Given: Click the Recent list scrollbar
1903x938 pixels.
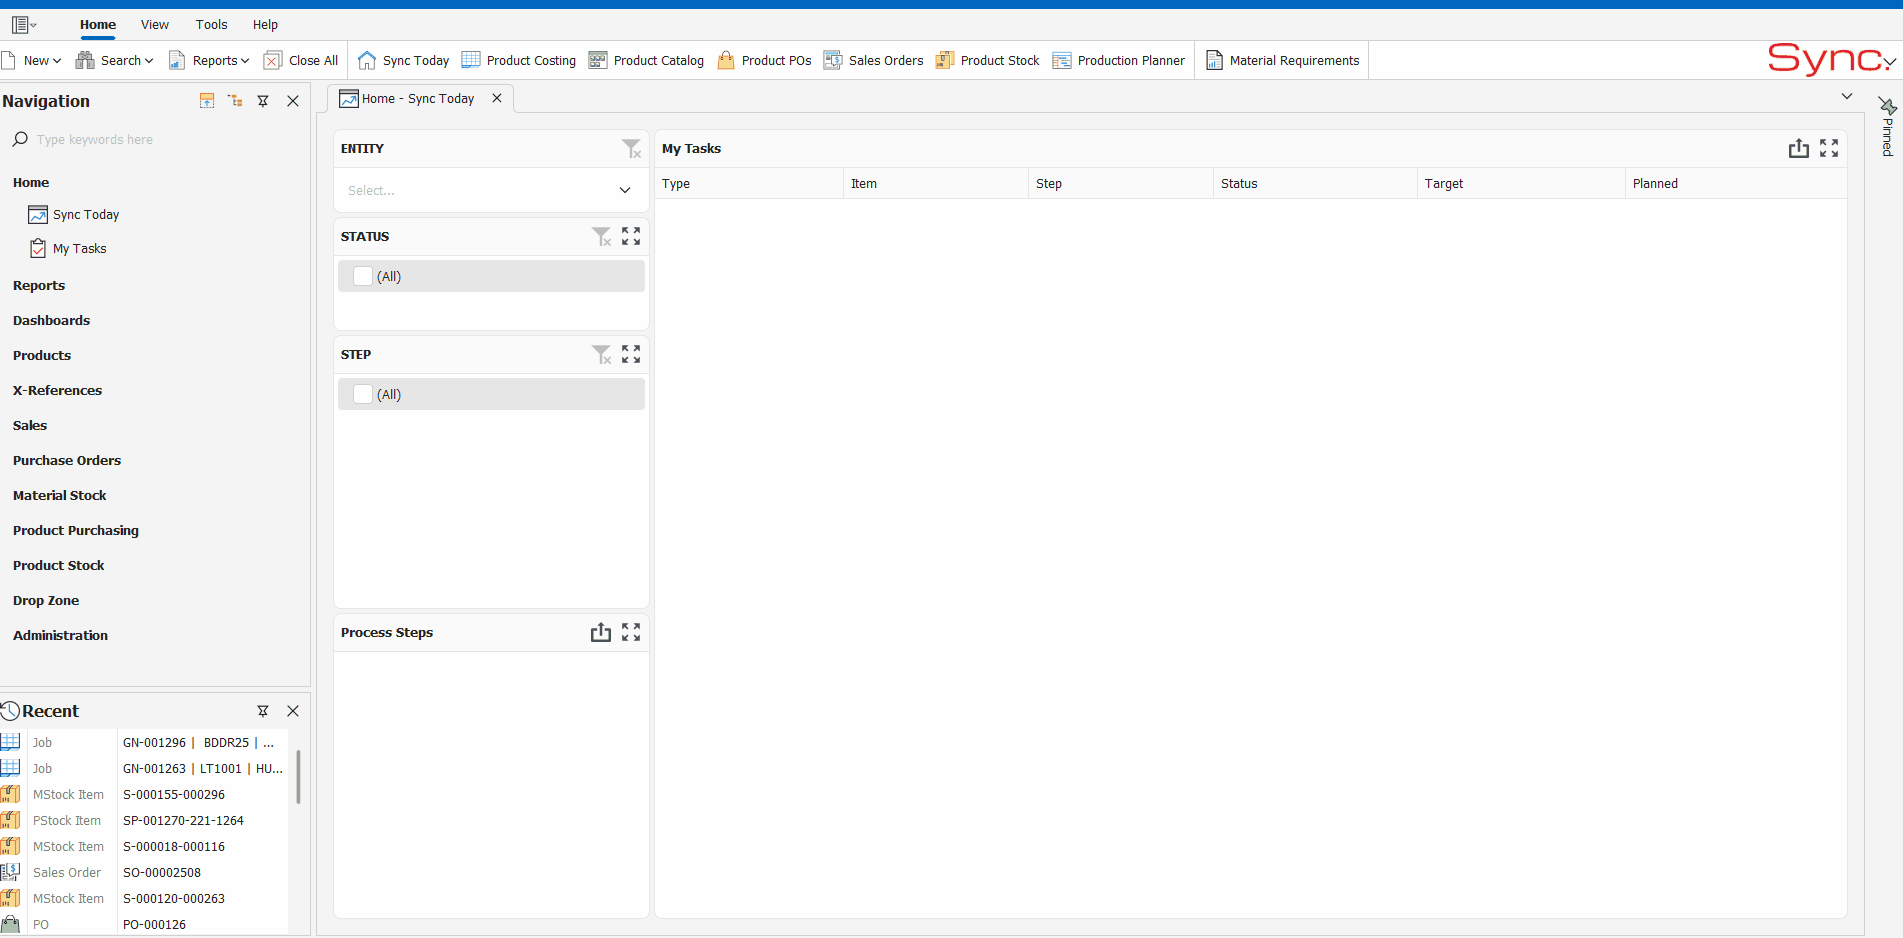Looking at the screenshot, I should click(298, 777).
